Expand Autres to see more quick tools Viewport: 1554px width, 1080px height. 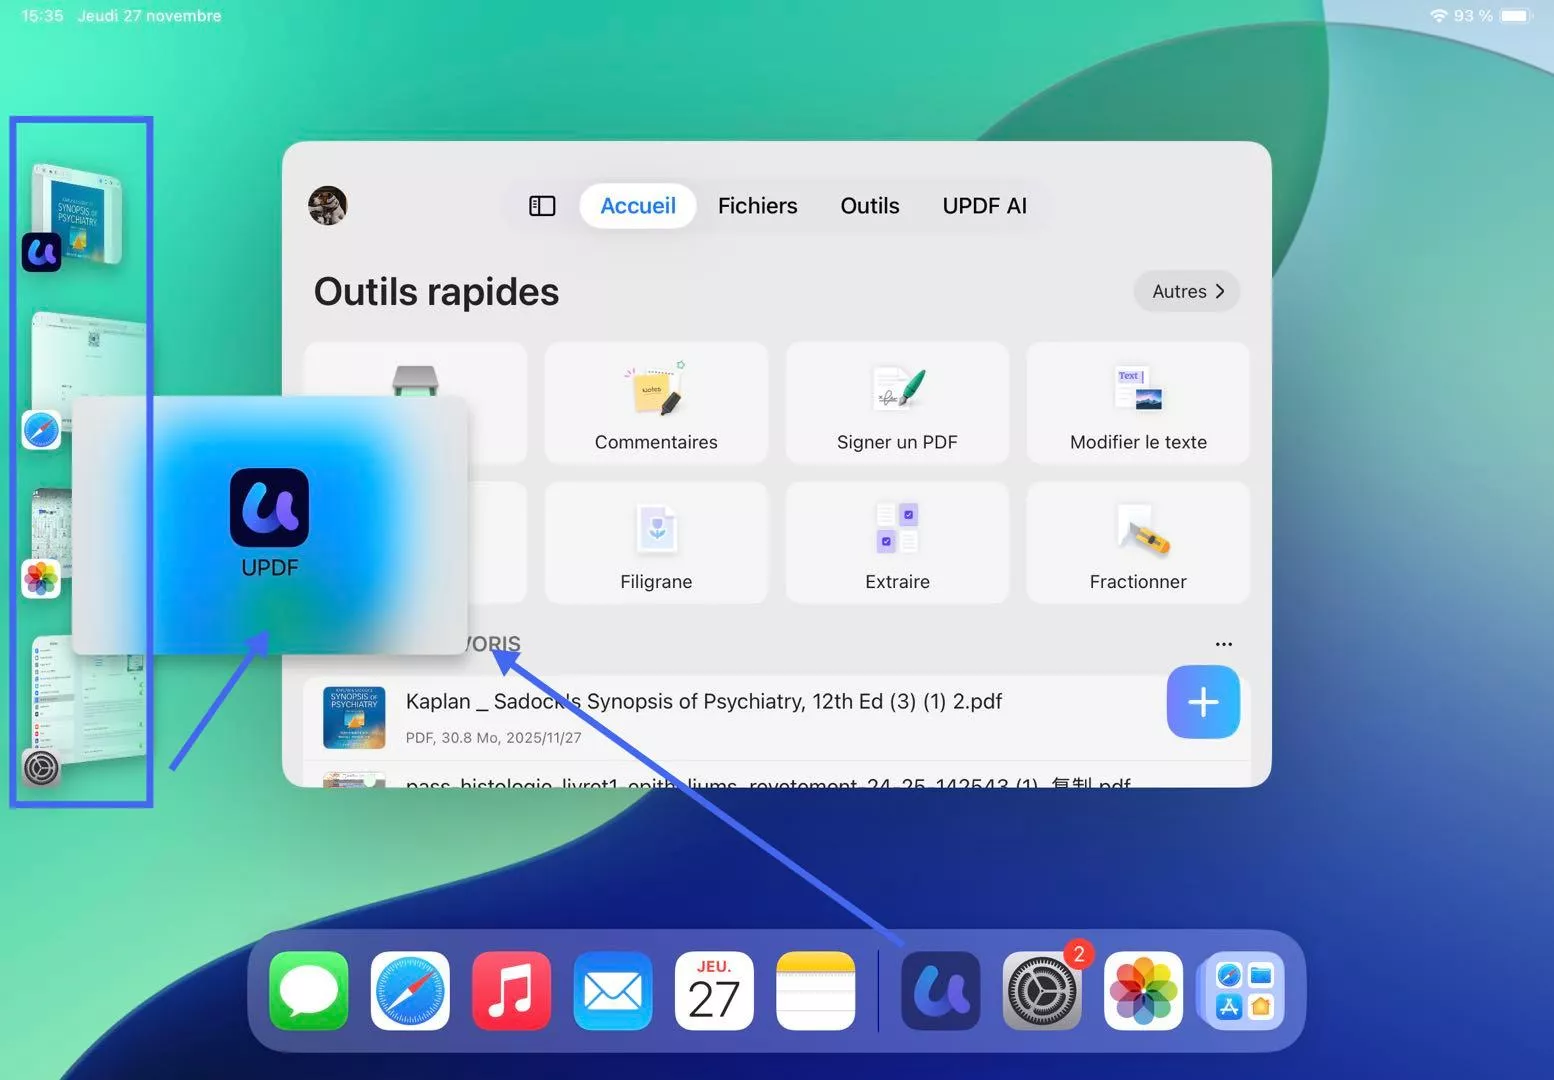point(1186,291)
